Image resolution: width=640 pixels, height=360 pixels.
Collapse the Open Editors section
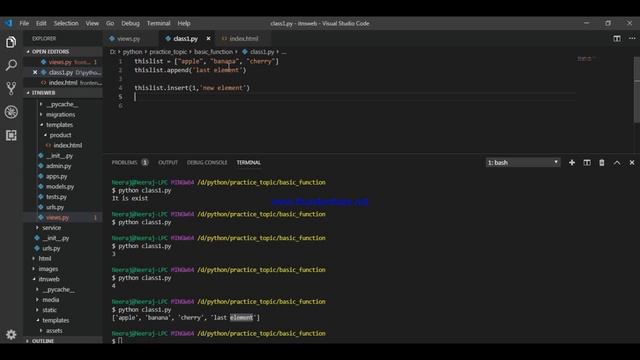coord(63,51)
